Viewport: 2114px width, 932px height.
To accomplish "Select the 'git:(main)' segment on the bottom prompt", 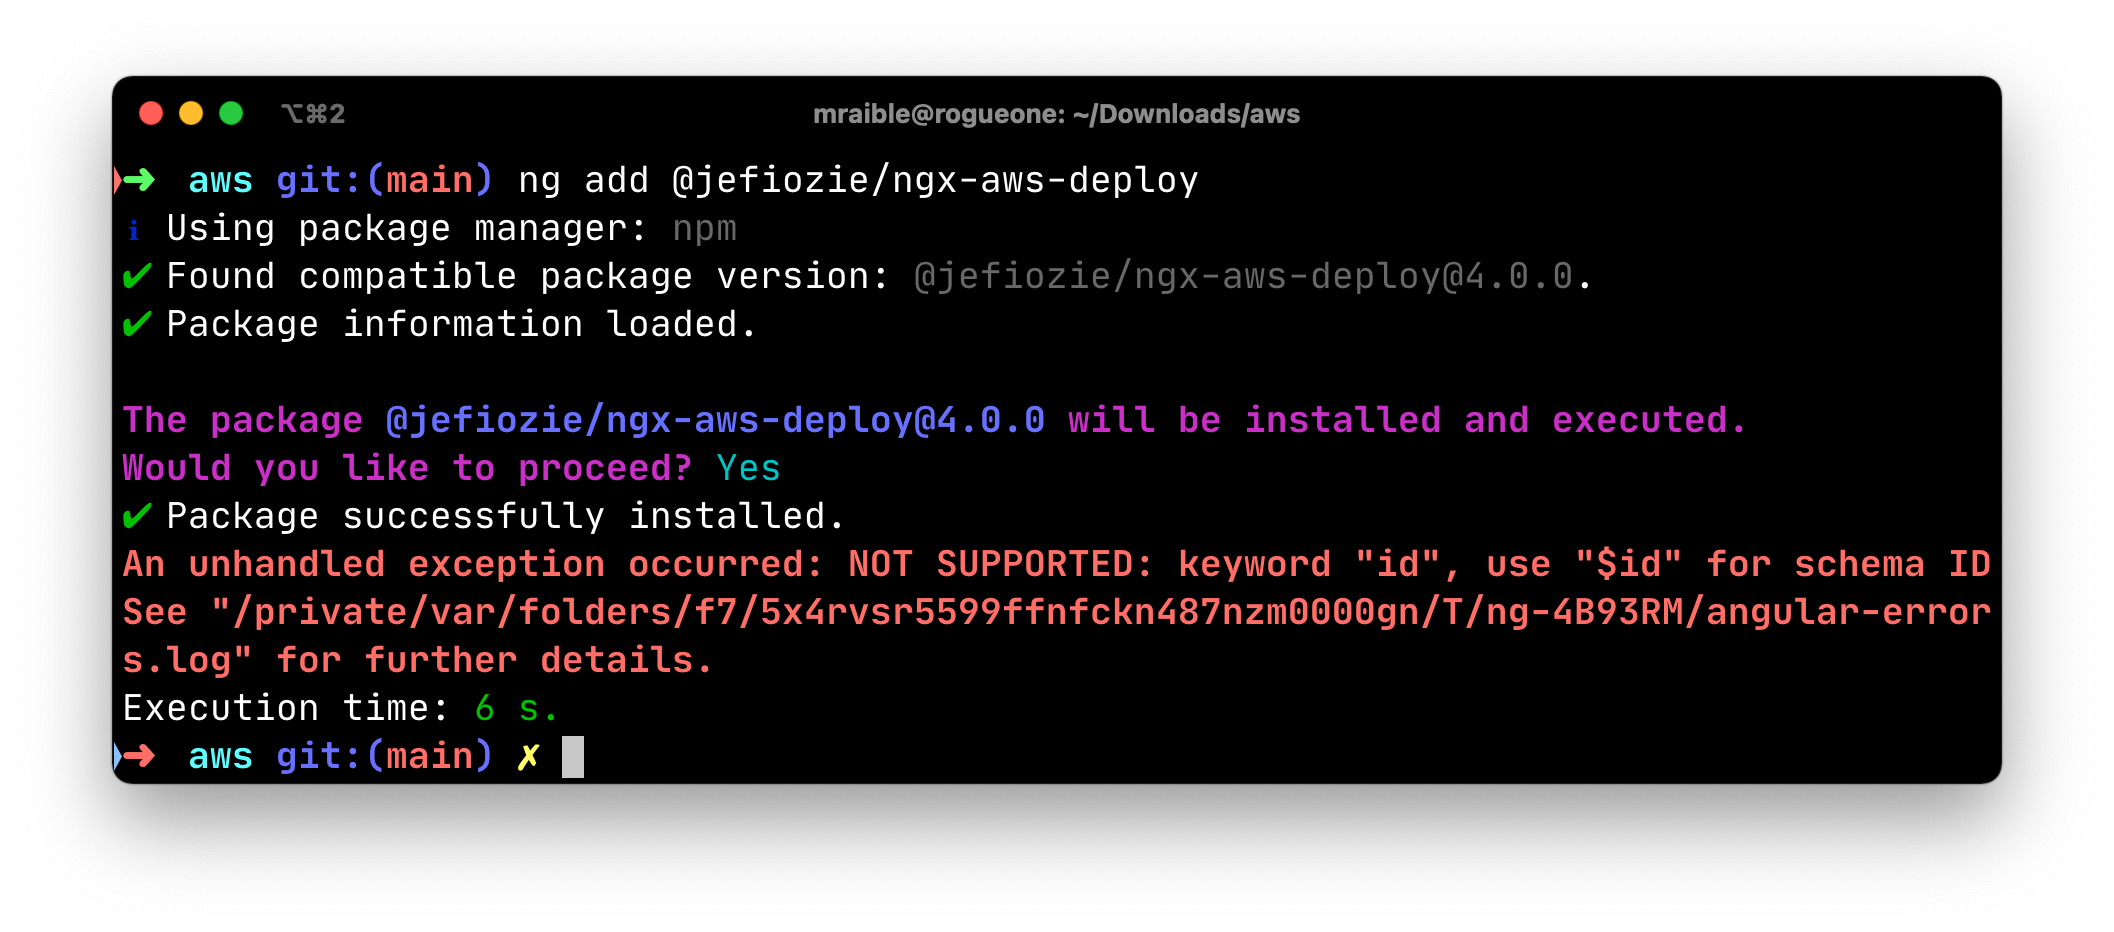I will [x=384, y=756].
